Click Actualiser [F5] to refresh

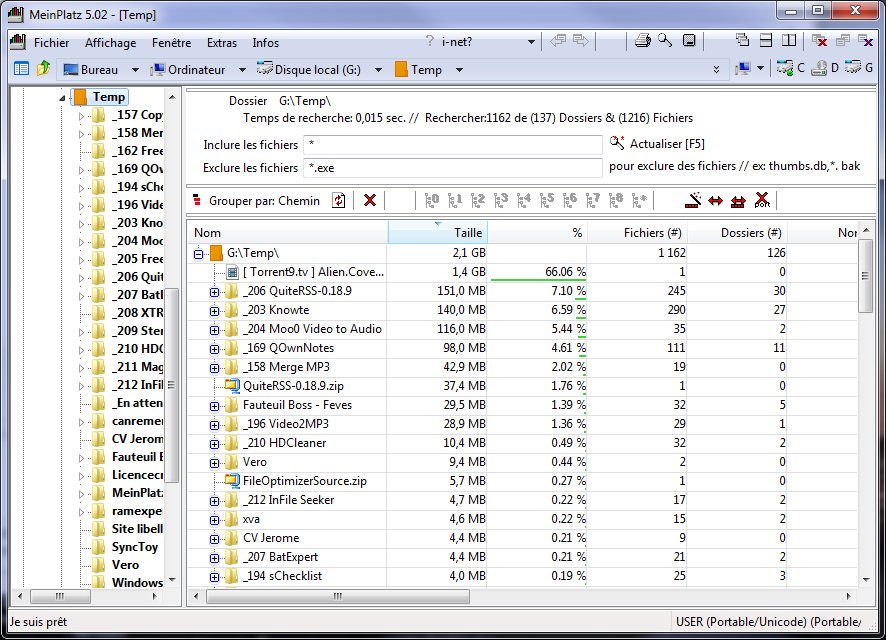[x=658, y=143]
